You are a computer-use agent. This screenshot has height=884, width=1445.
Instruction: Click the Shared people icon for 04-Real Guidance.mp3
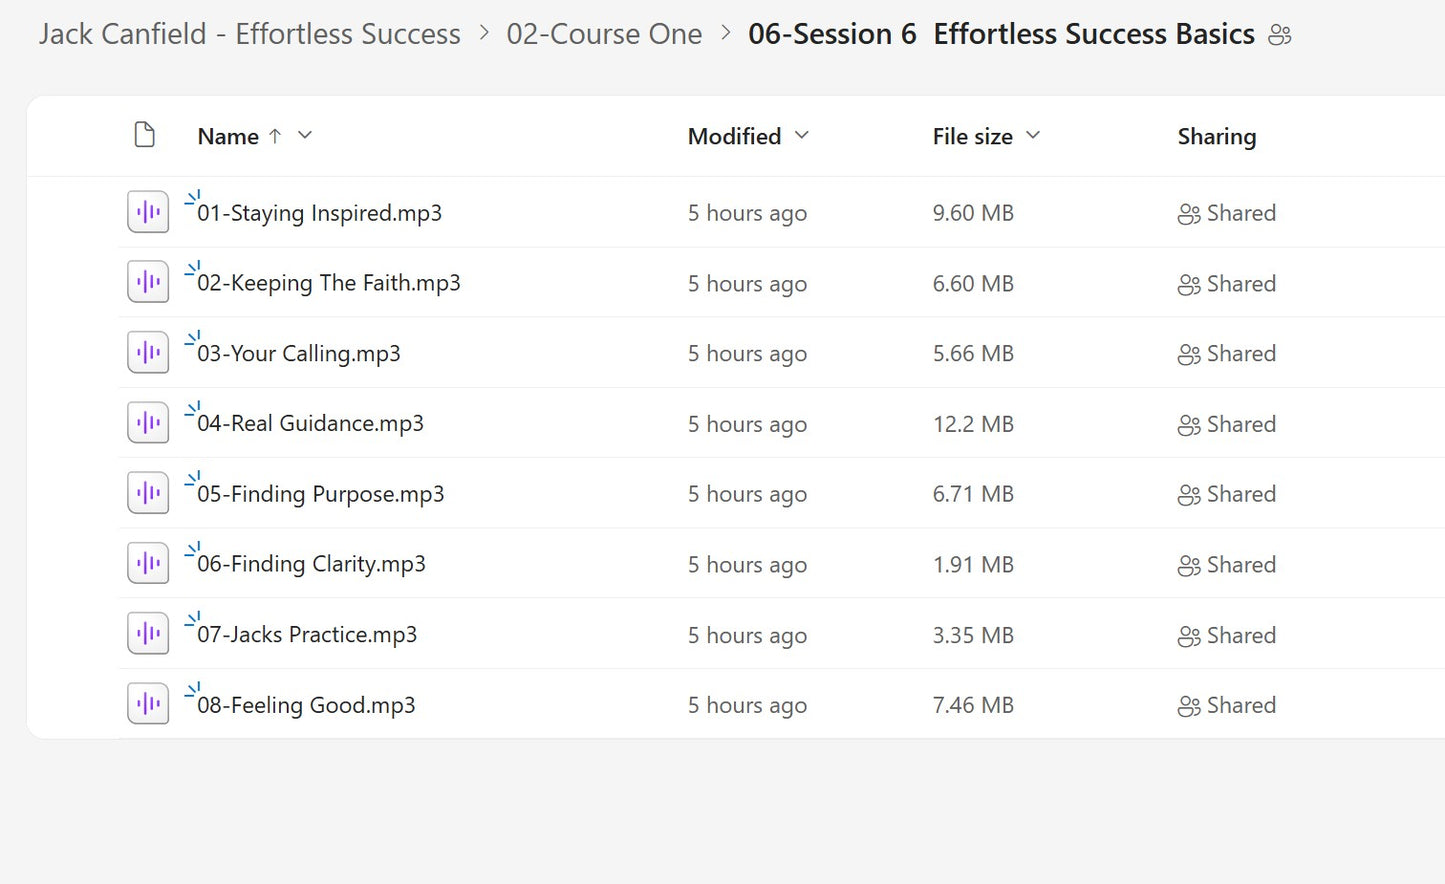(1188, 424)
